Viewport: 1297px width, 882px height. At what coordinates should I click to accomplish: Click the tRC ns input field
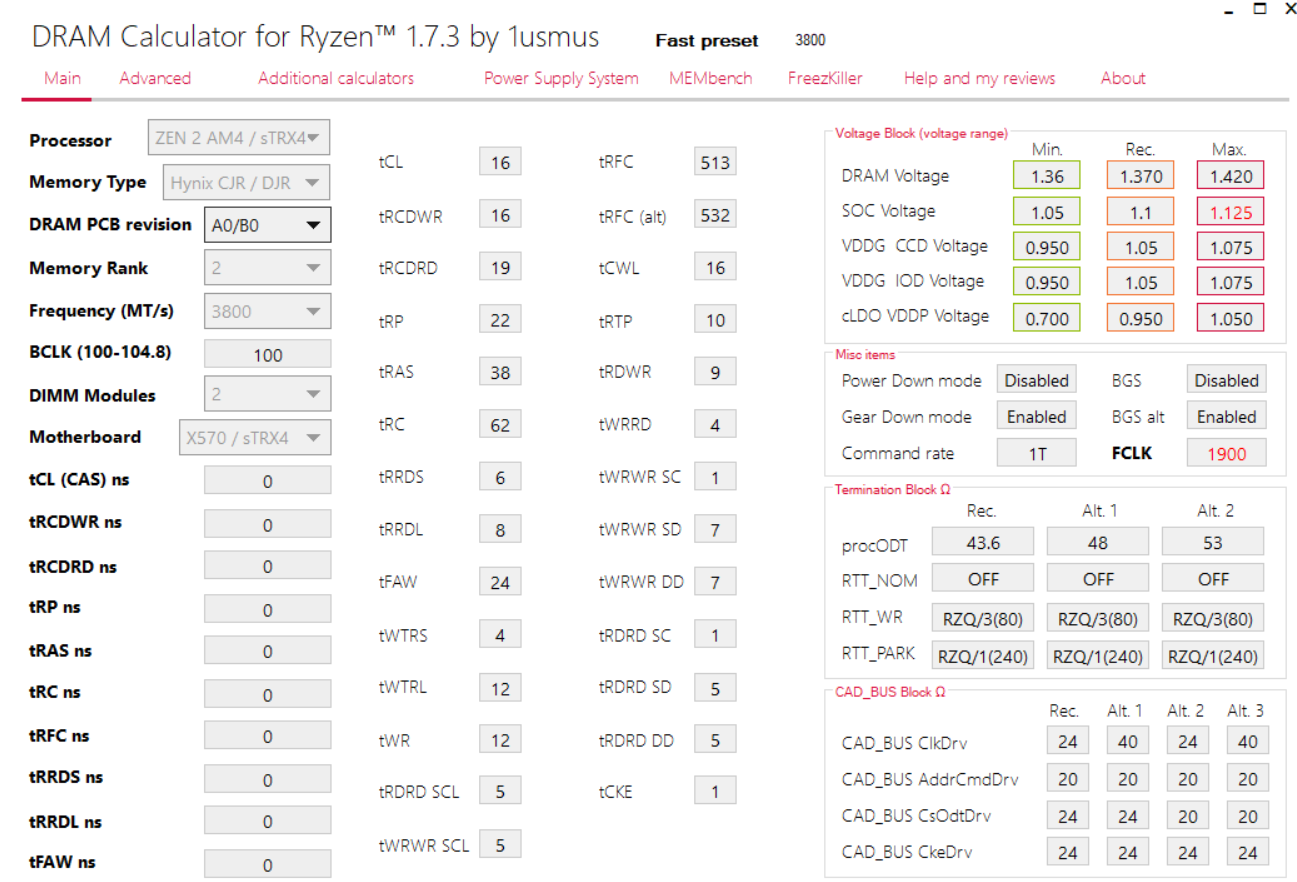[267, 694]
